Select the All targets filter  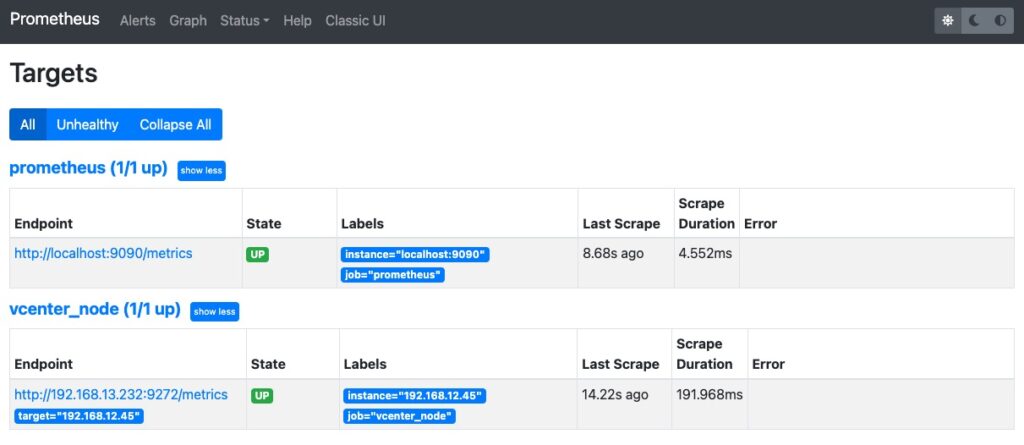point(27,124)
